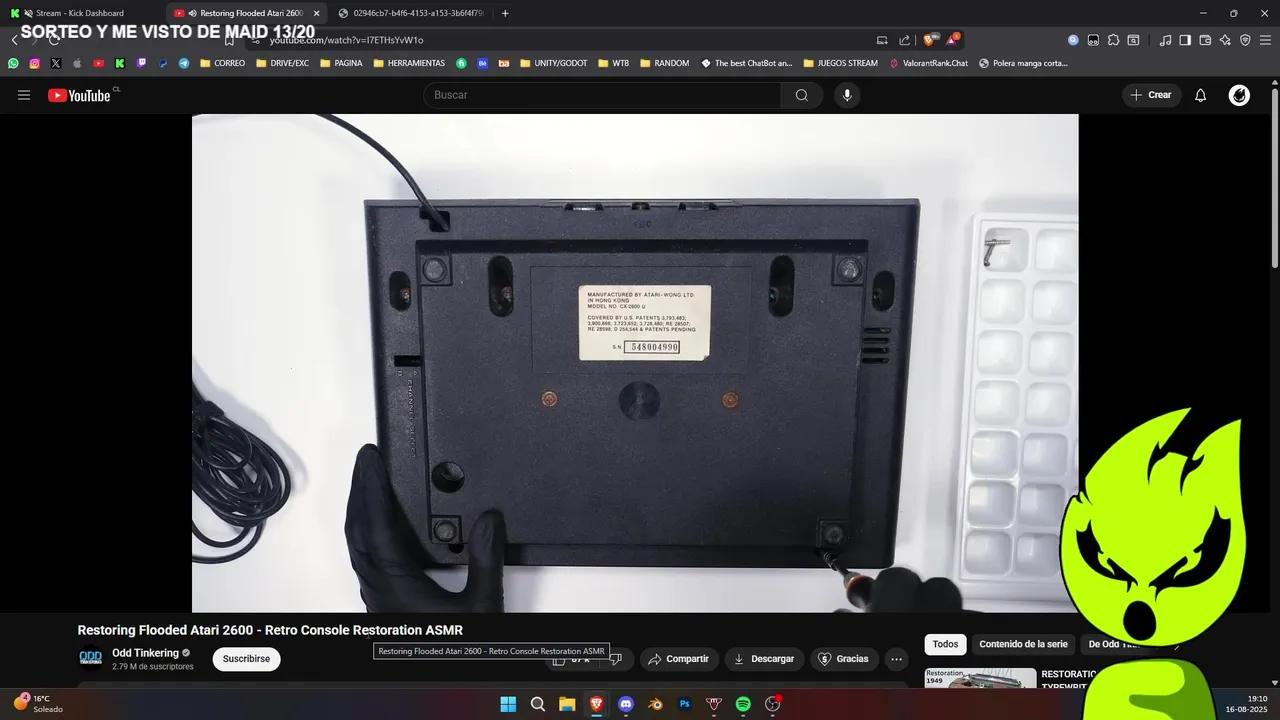
Task: Switch to the Stream - Kick Dashboard tab
Action: tap(82, 13)
